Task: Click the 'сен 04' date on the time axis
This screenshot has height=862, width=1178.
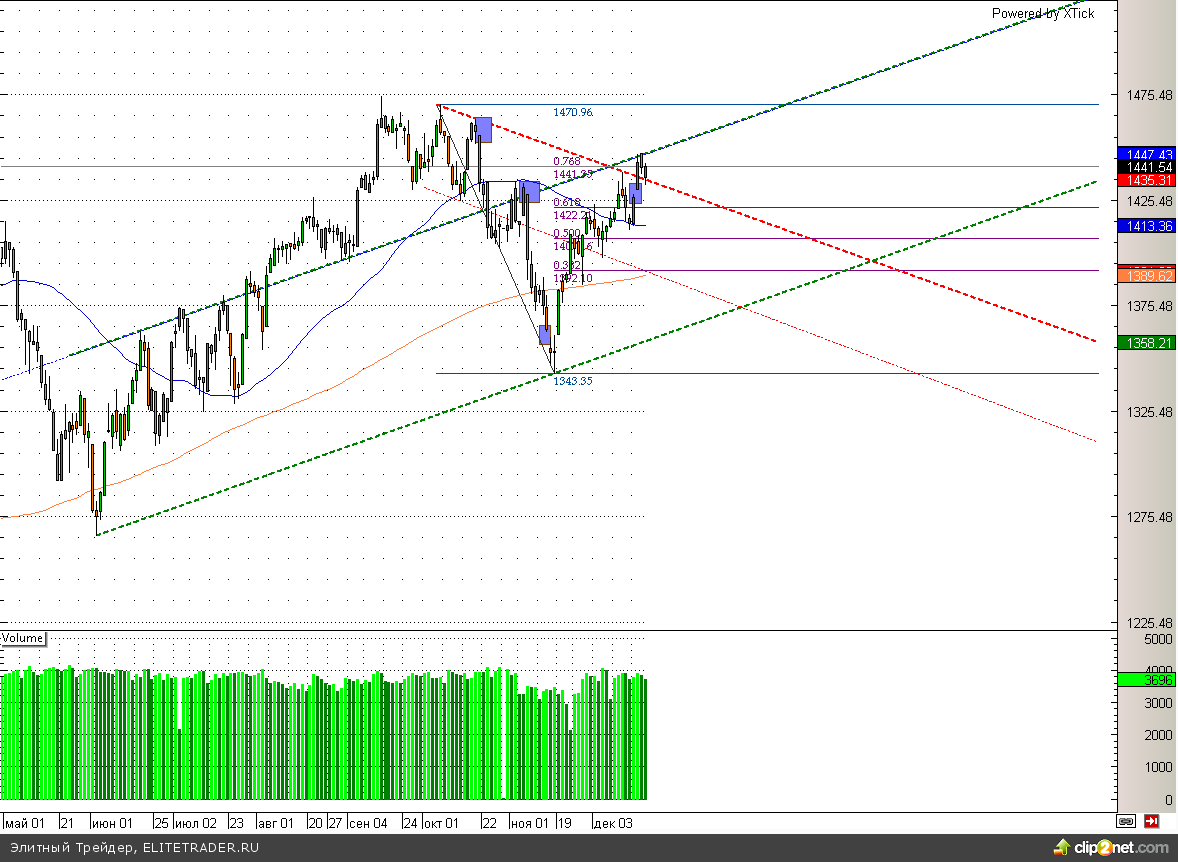Action: pyautogui.click(x=368, y=823)
